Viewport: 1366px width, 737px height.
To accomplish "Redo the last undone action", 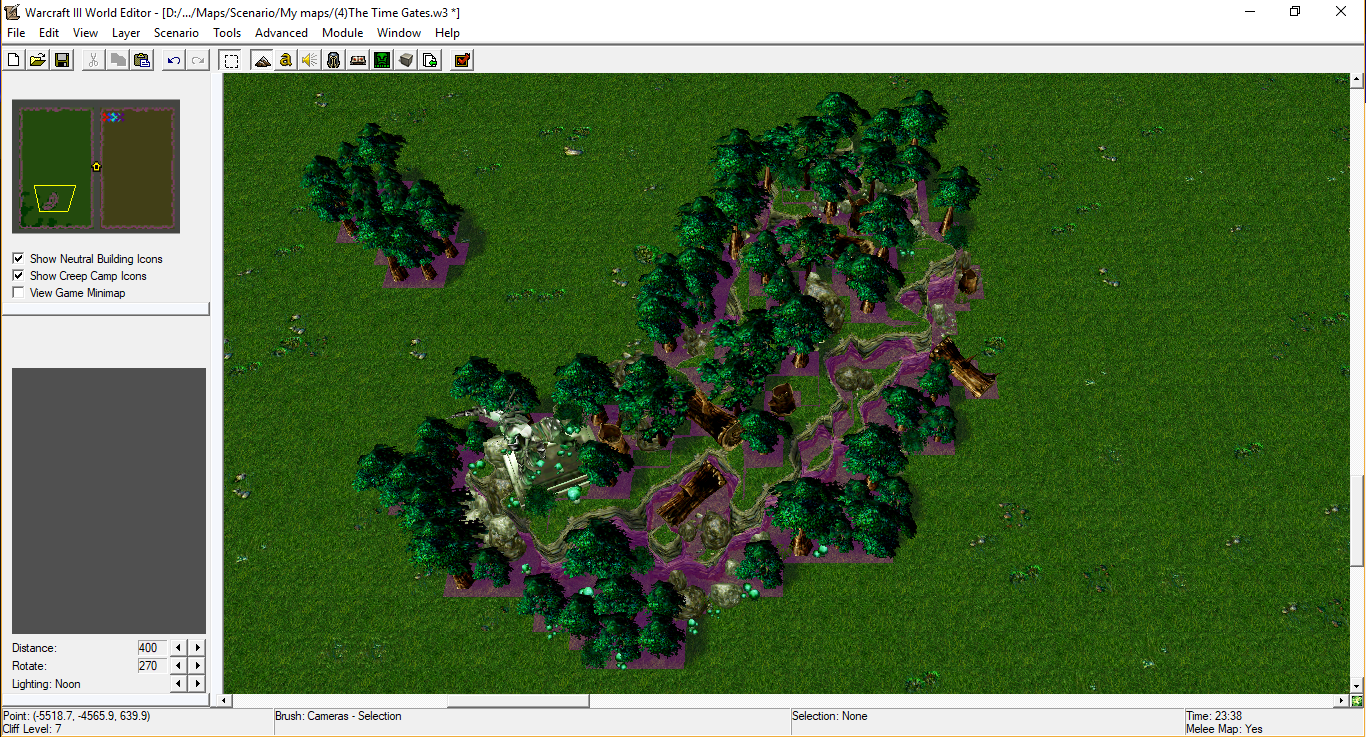I will (x=198, y=60).
